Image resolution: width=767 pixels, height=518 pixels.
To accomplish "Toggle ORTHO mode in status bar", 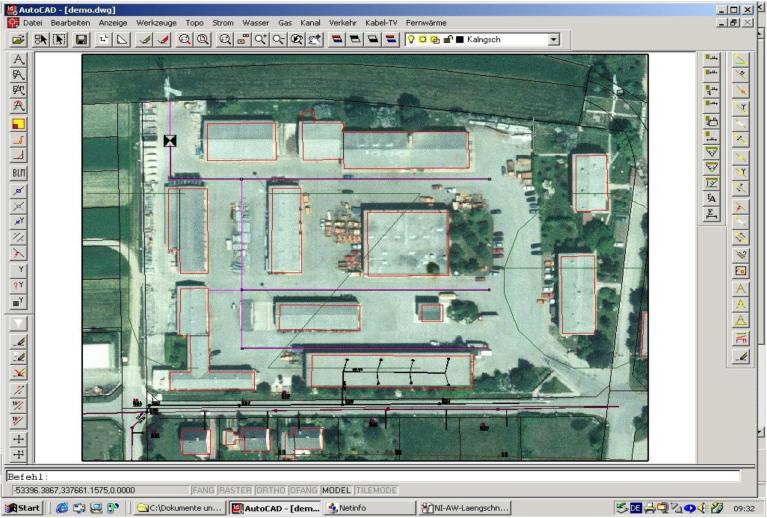I will coord(270,490).
